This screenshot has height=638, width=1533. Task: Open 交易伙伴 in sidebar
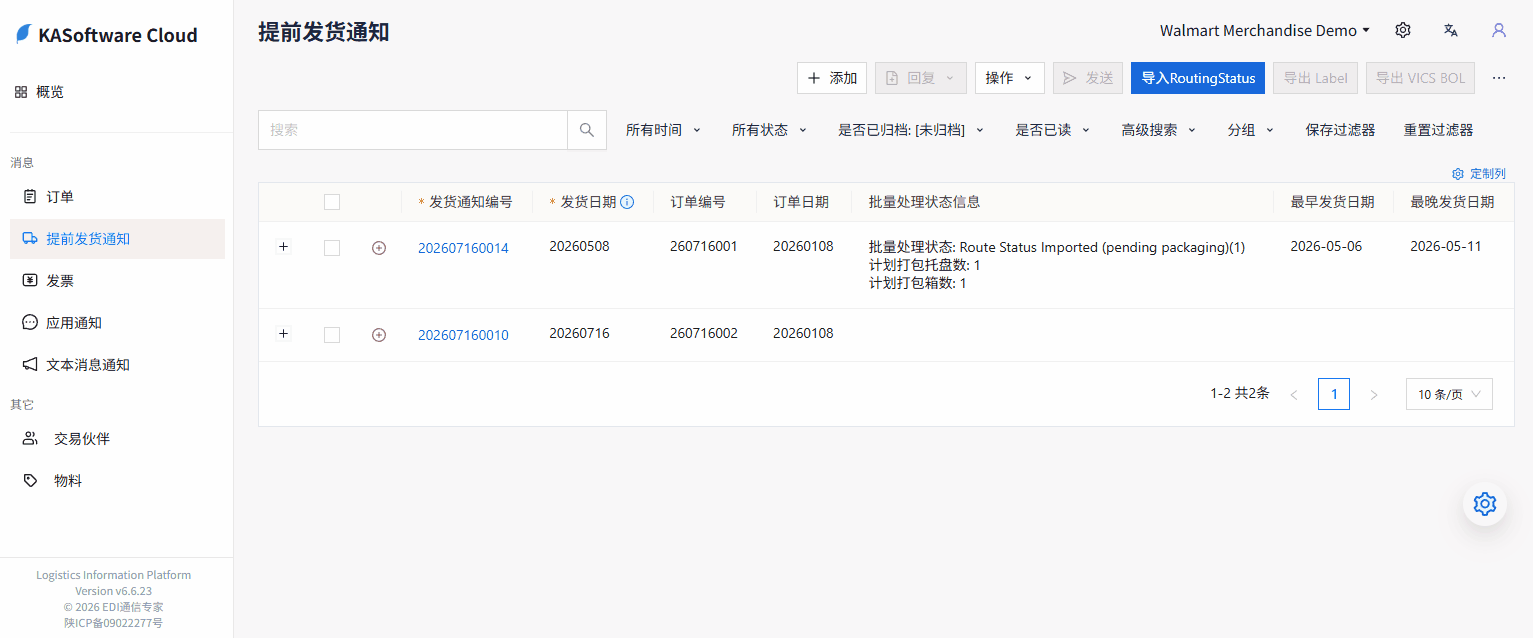(117, 439)
